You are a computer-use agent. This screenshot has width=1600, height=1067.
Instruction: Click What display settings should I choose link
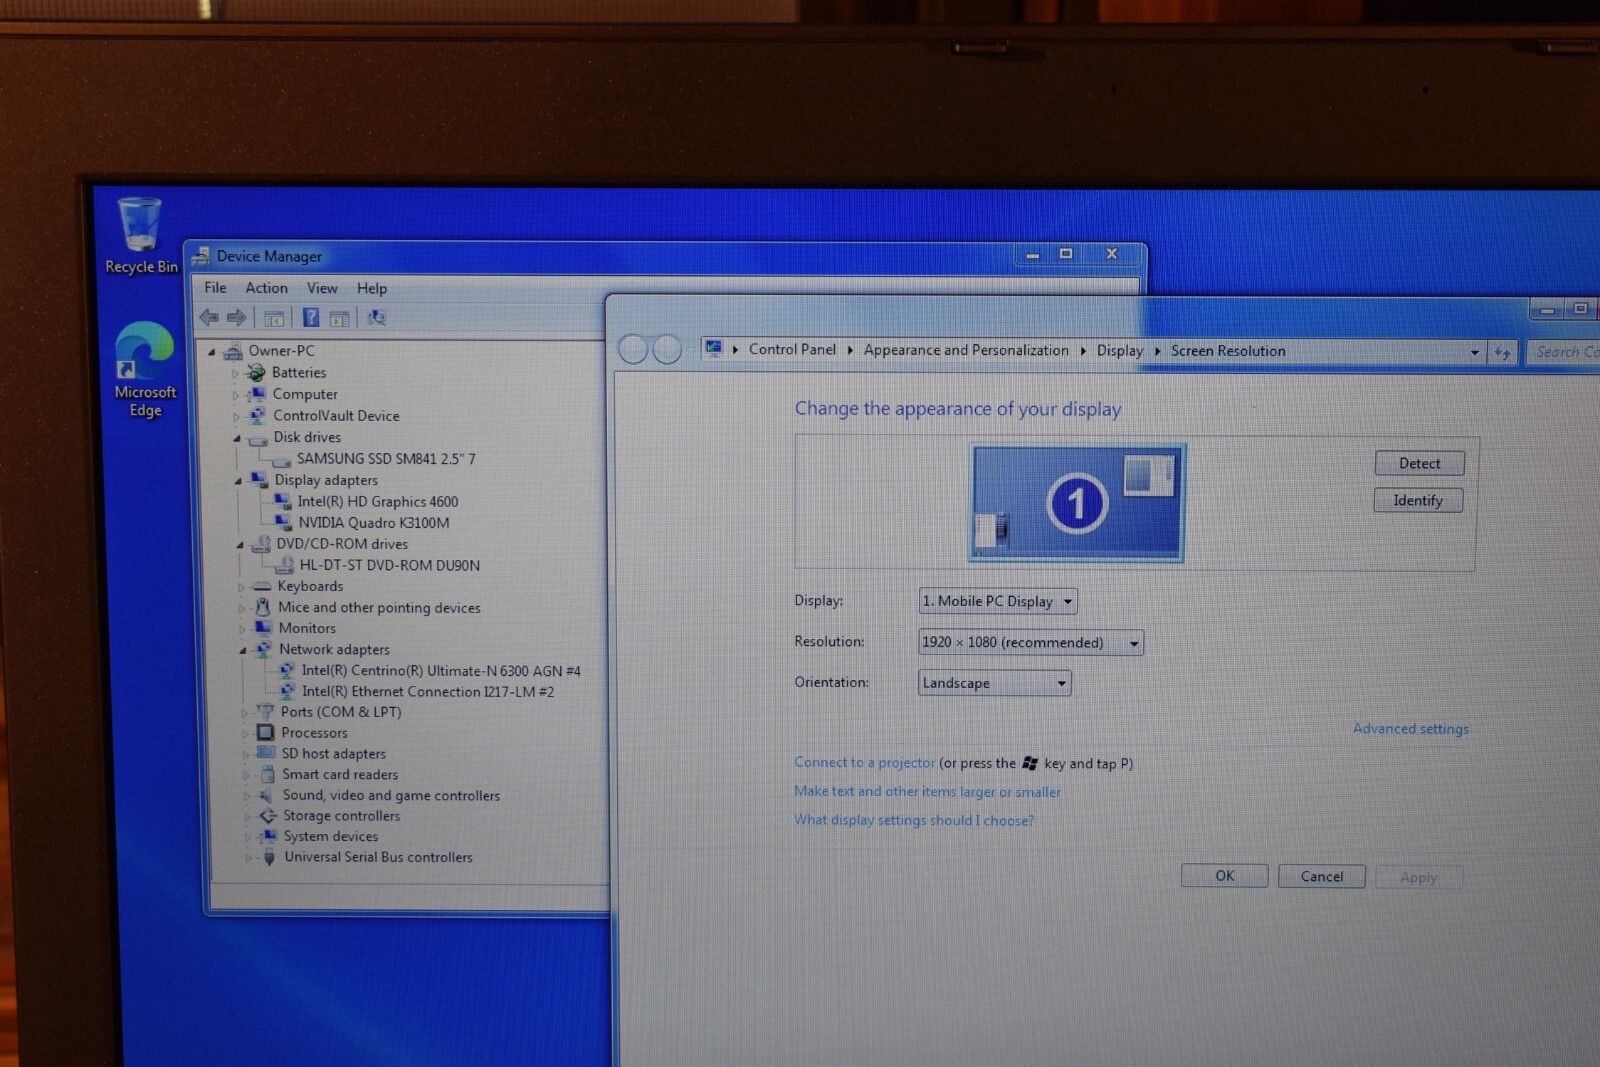click(914, 820)
